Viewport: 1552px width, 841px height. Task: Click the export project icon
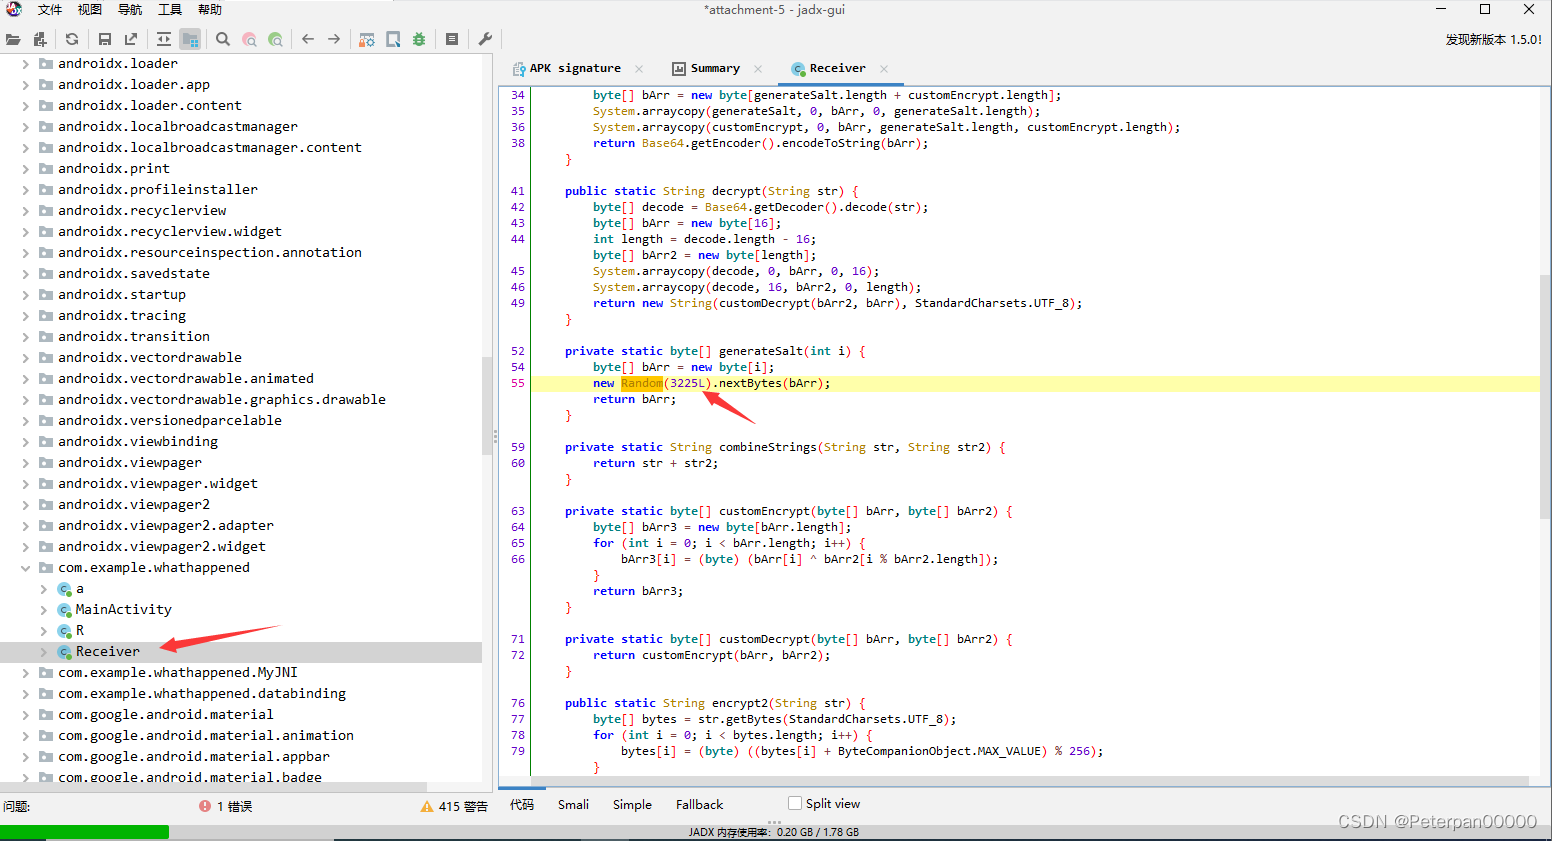[131, 39]
